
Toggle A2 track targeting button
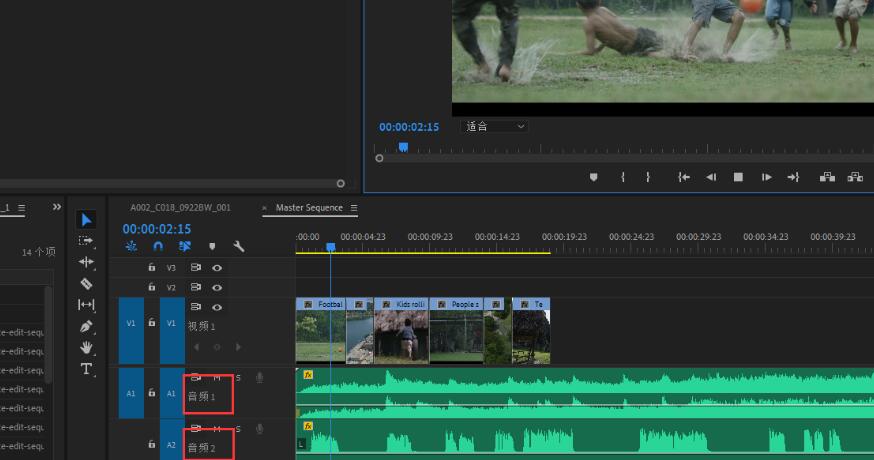(x=172, y=439)
